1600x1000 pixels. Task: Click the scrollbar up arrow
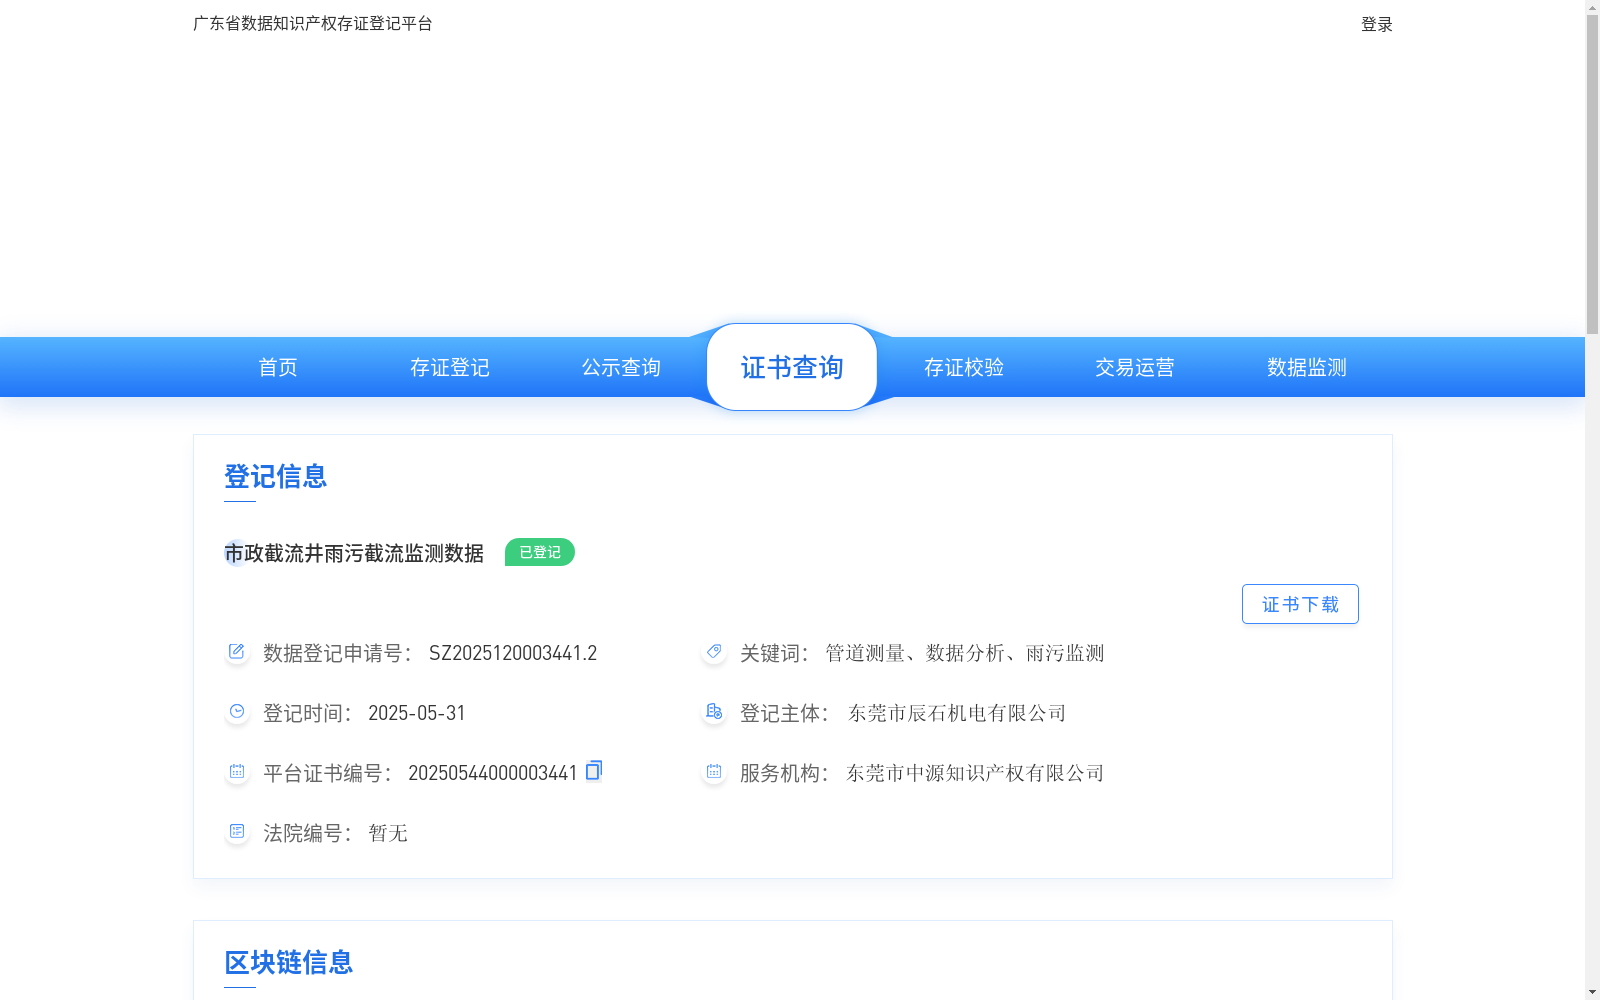pyautogui.click(x=1592, y=7)
